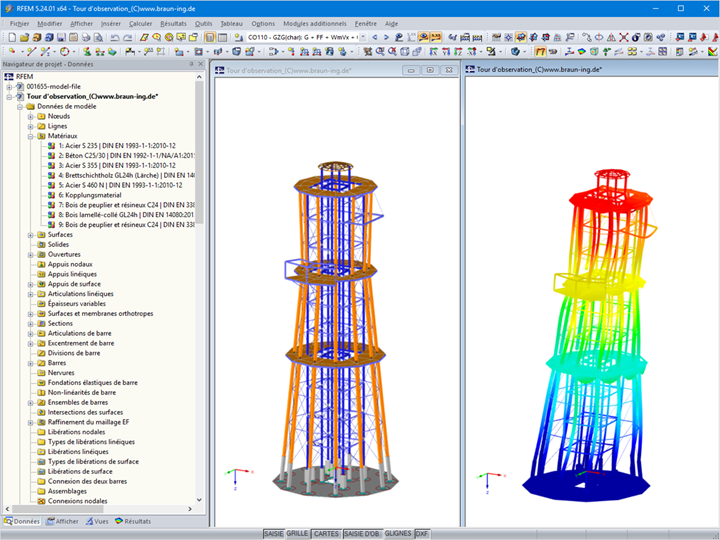Toggle show results eye button
This screenshot has height=540, width=720.
[x=423, y=37]
